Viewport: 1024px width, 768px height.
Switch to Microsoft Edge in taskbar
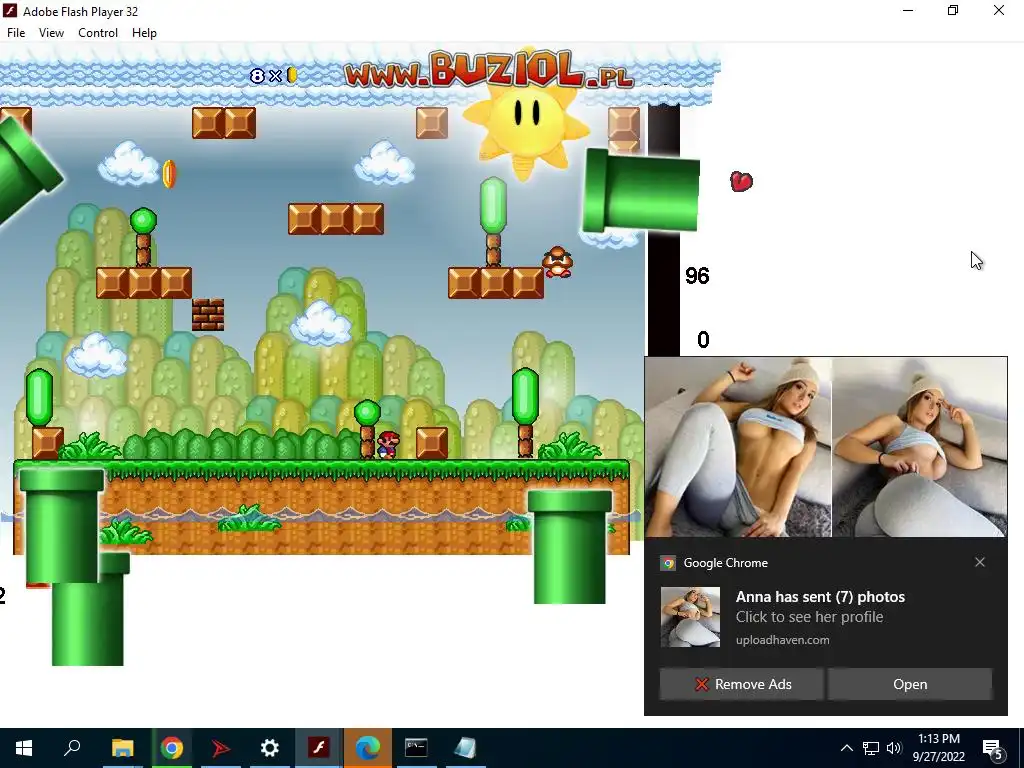tap(368, 748)
